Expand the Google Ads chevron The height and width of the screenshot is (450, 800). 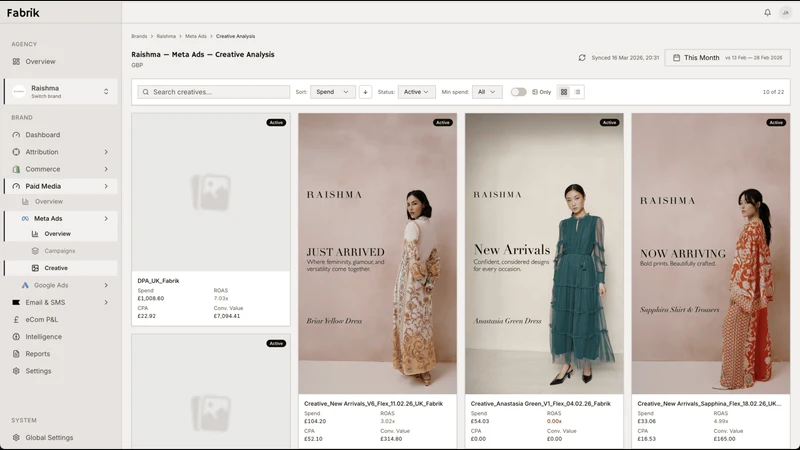click(106, 285)
